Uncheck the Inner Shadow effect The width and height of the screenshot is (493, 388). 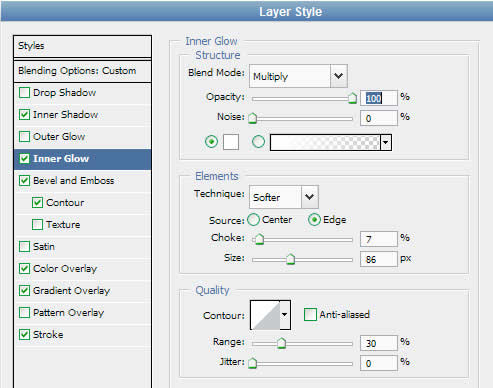click(24, 114)
